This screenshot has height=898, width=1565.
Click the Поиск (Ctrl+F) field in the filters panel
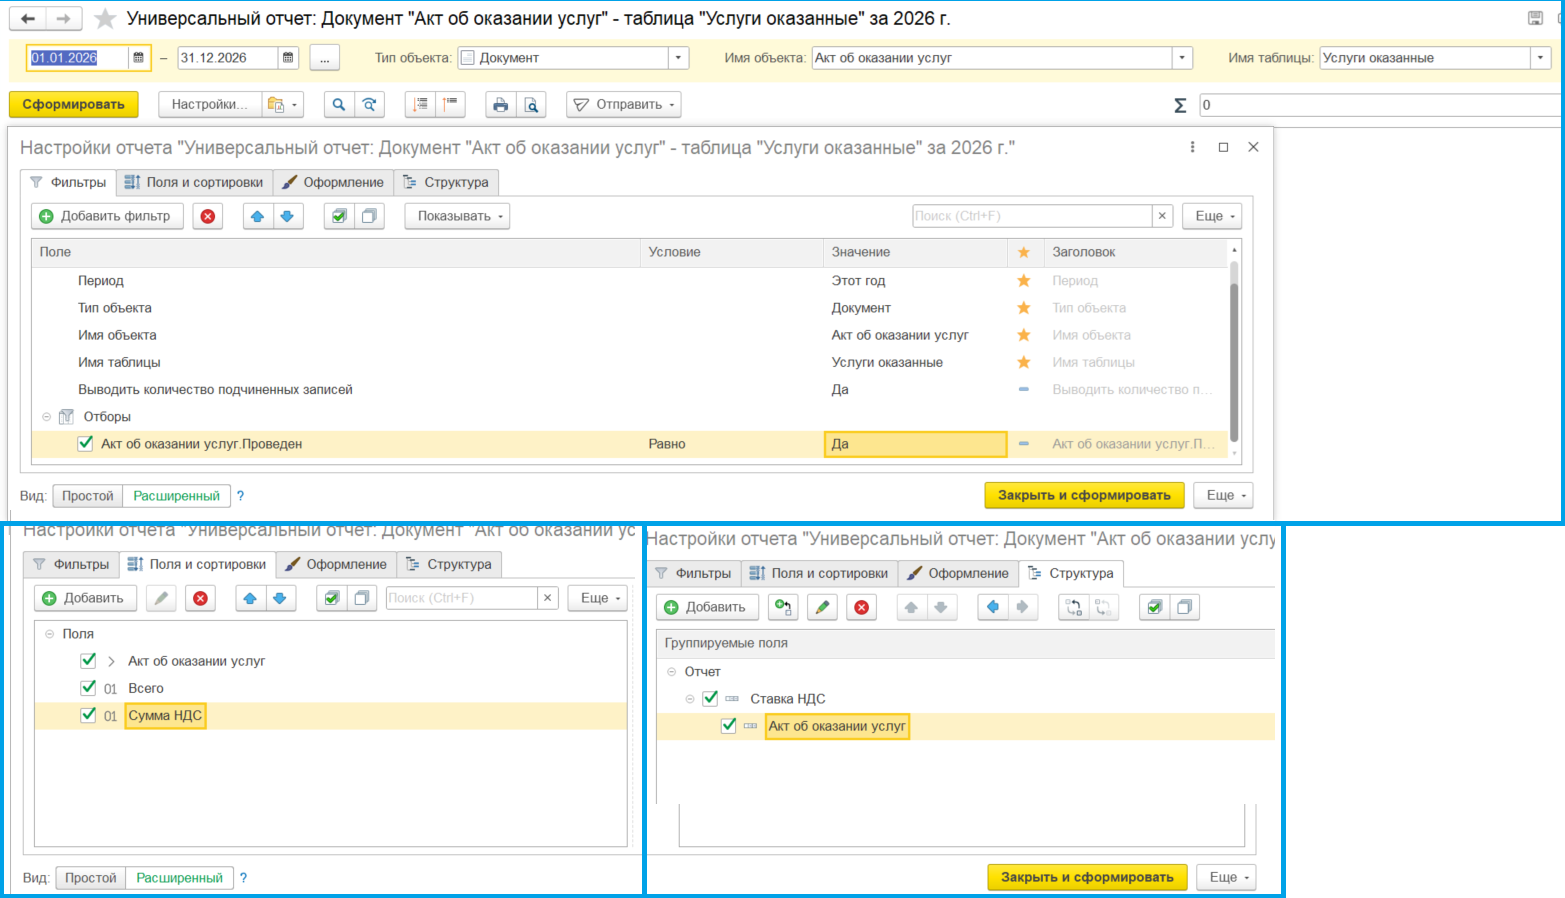pos(1031,216)
